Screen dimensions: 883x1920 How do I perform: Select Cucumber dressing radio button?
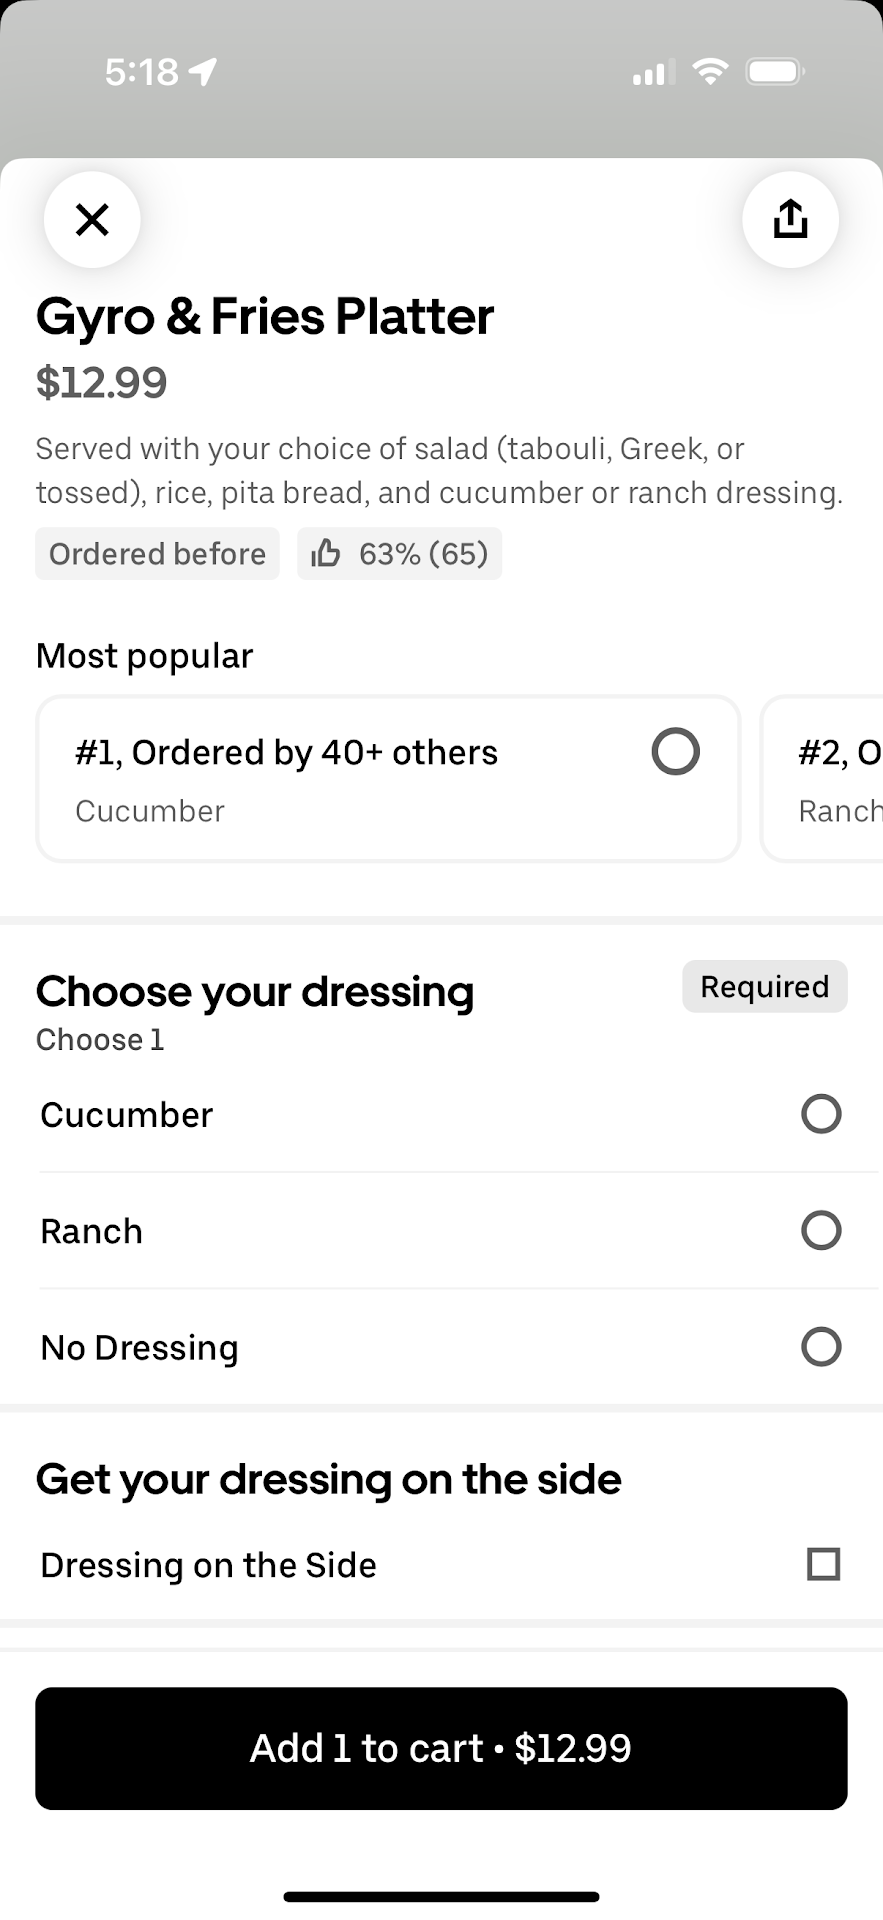coord(821,1114)
